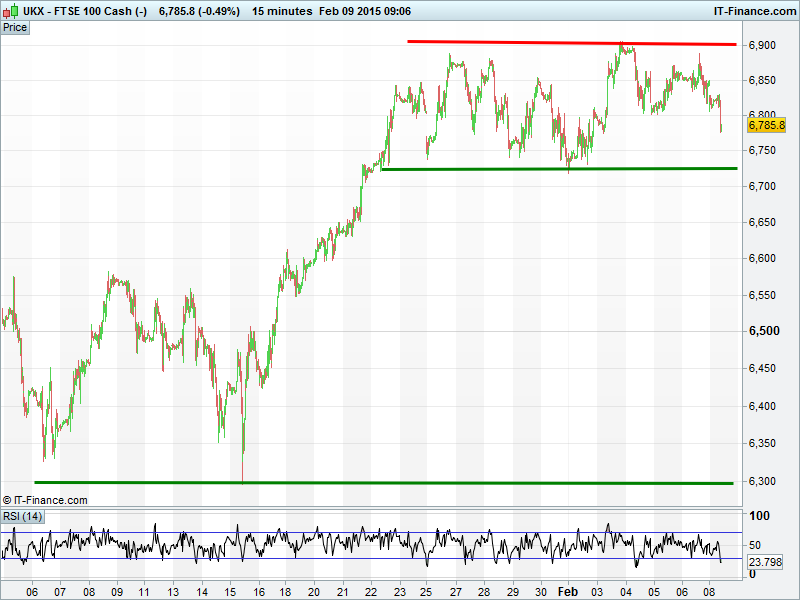
Task: Click the 30 date label on time axis
Action: pos(541,592)
